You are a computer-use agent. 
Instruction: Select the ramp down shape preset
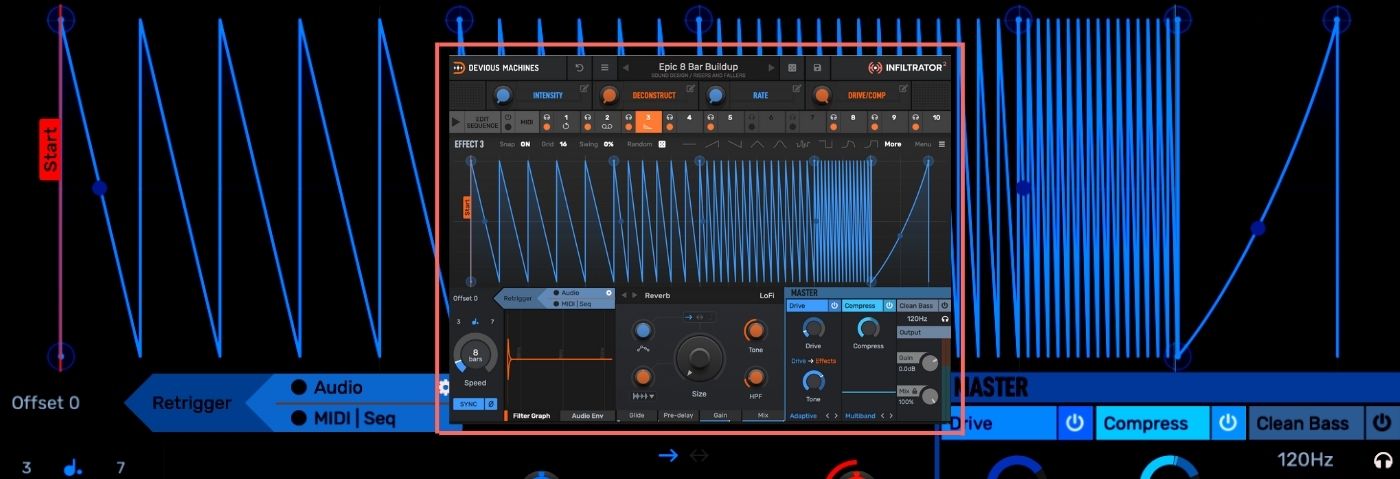pyautogui.click(x=735, y=144)
